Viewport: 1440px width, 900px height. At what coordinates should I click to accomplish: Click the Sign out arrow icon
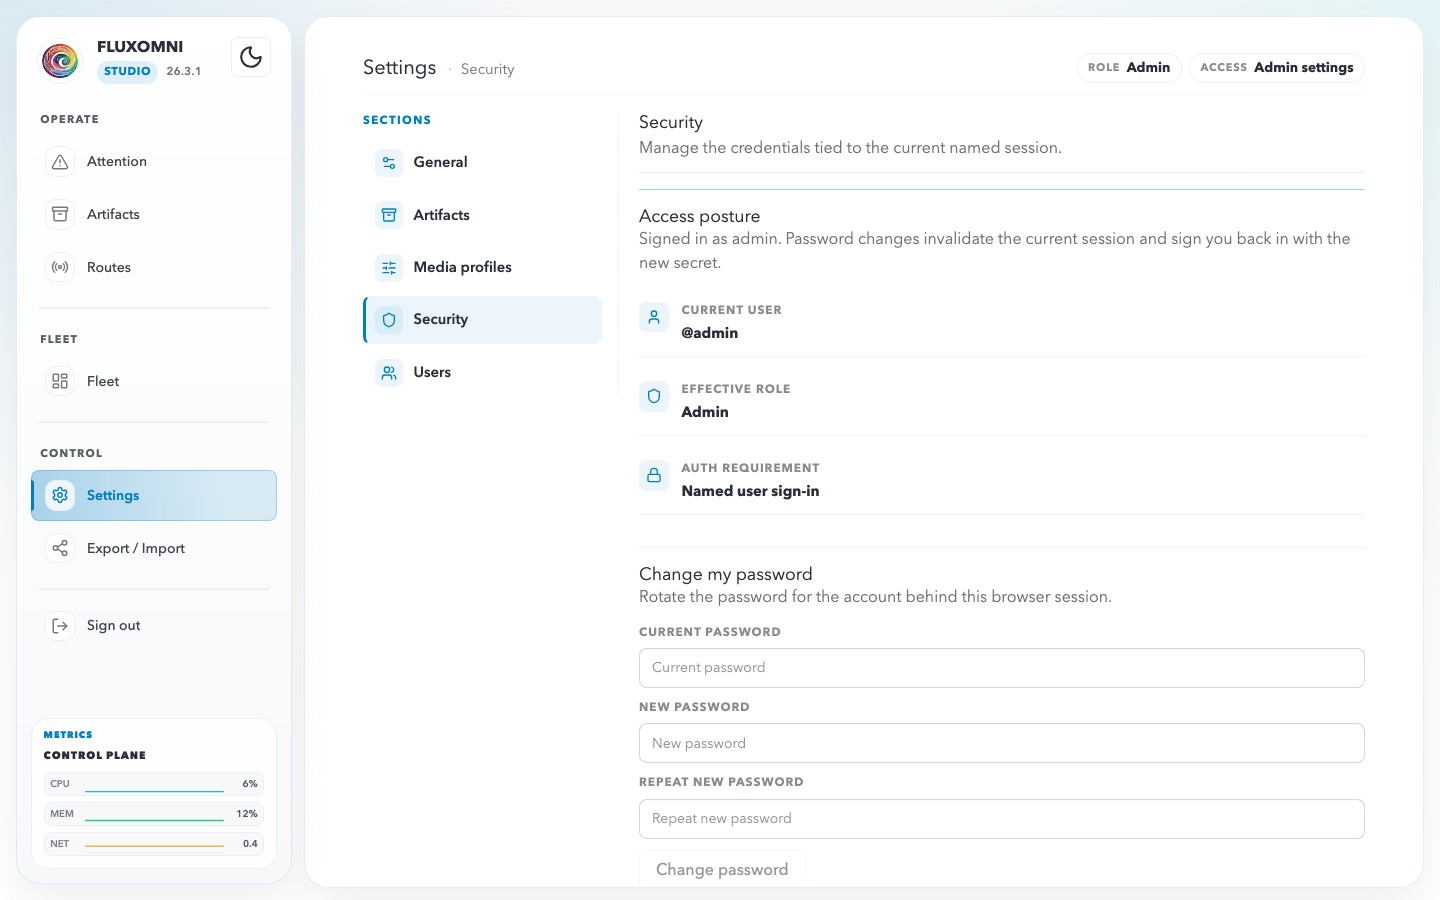point(60,626)
